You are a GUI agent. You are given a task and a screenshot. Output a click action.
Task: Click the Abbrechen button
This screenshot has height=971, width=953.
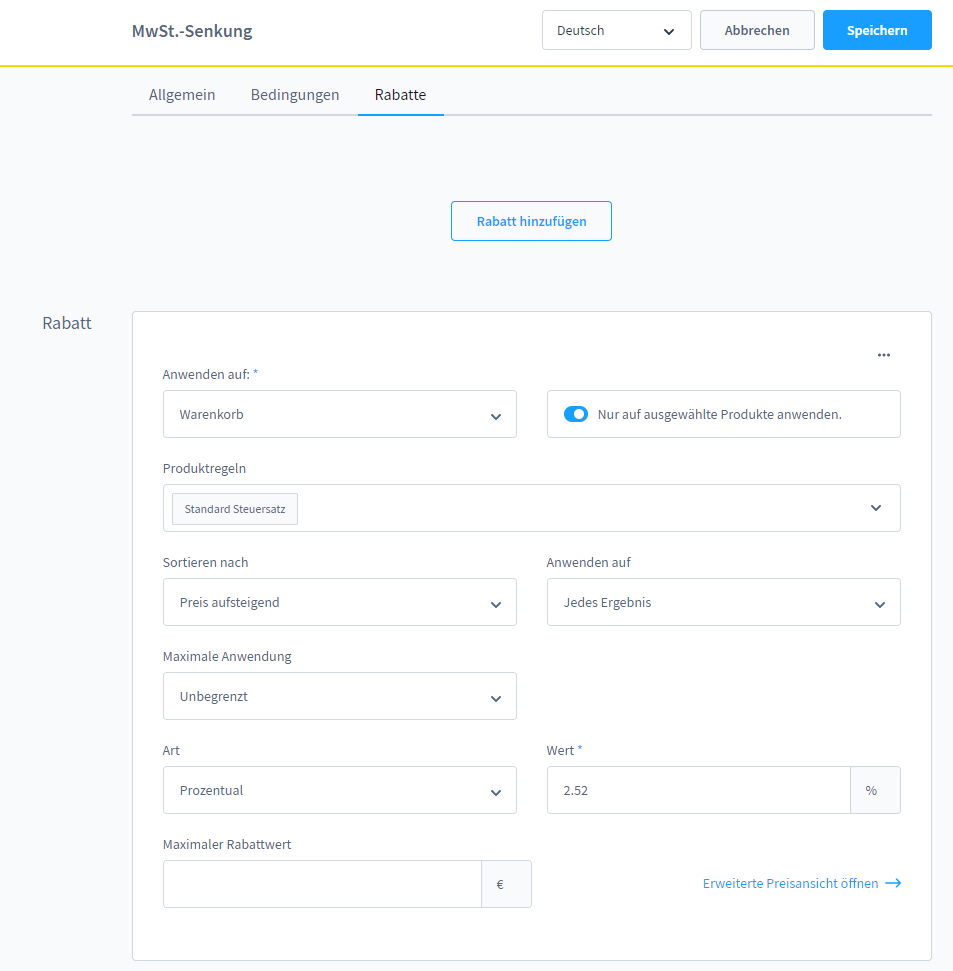[x=757, y=30]
